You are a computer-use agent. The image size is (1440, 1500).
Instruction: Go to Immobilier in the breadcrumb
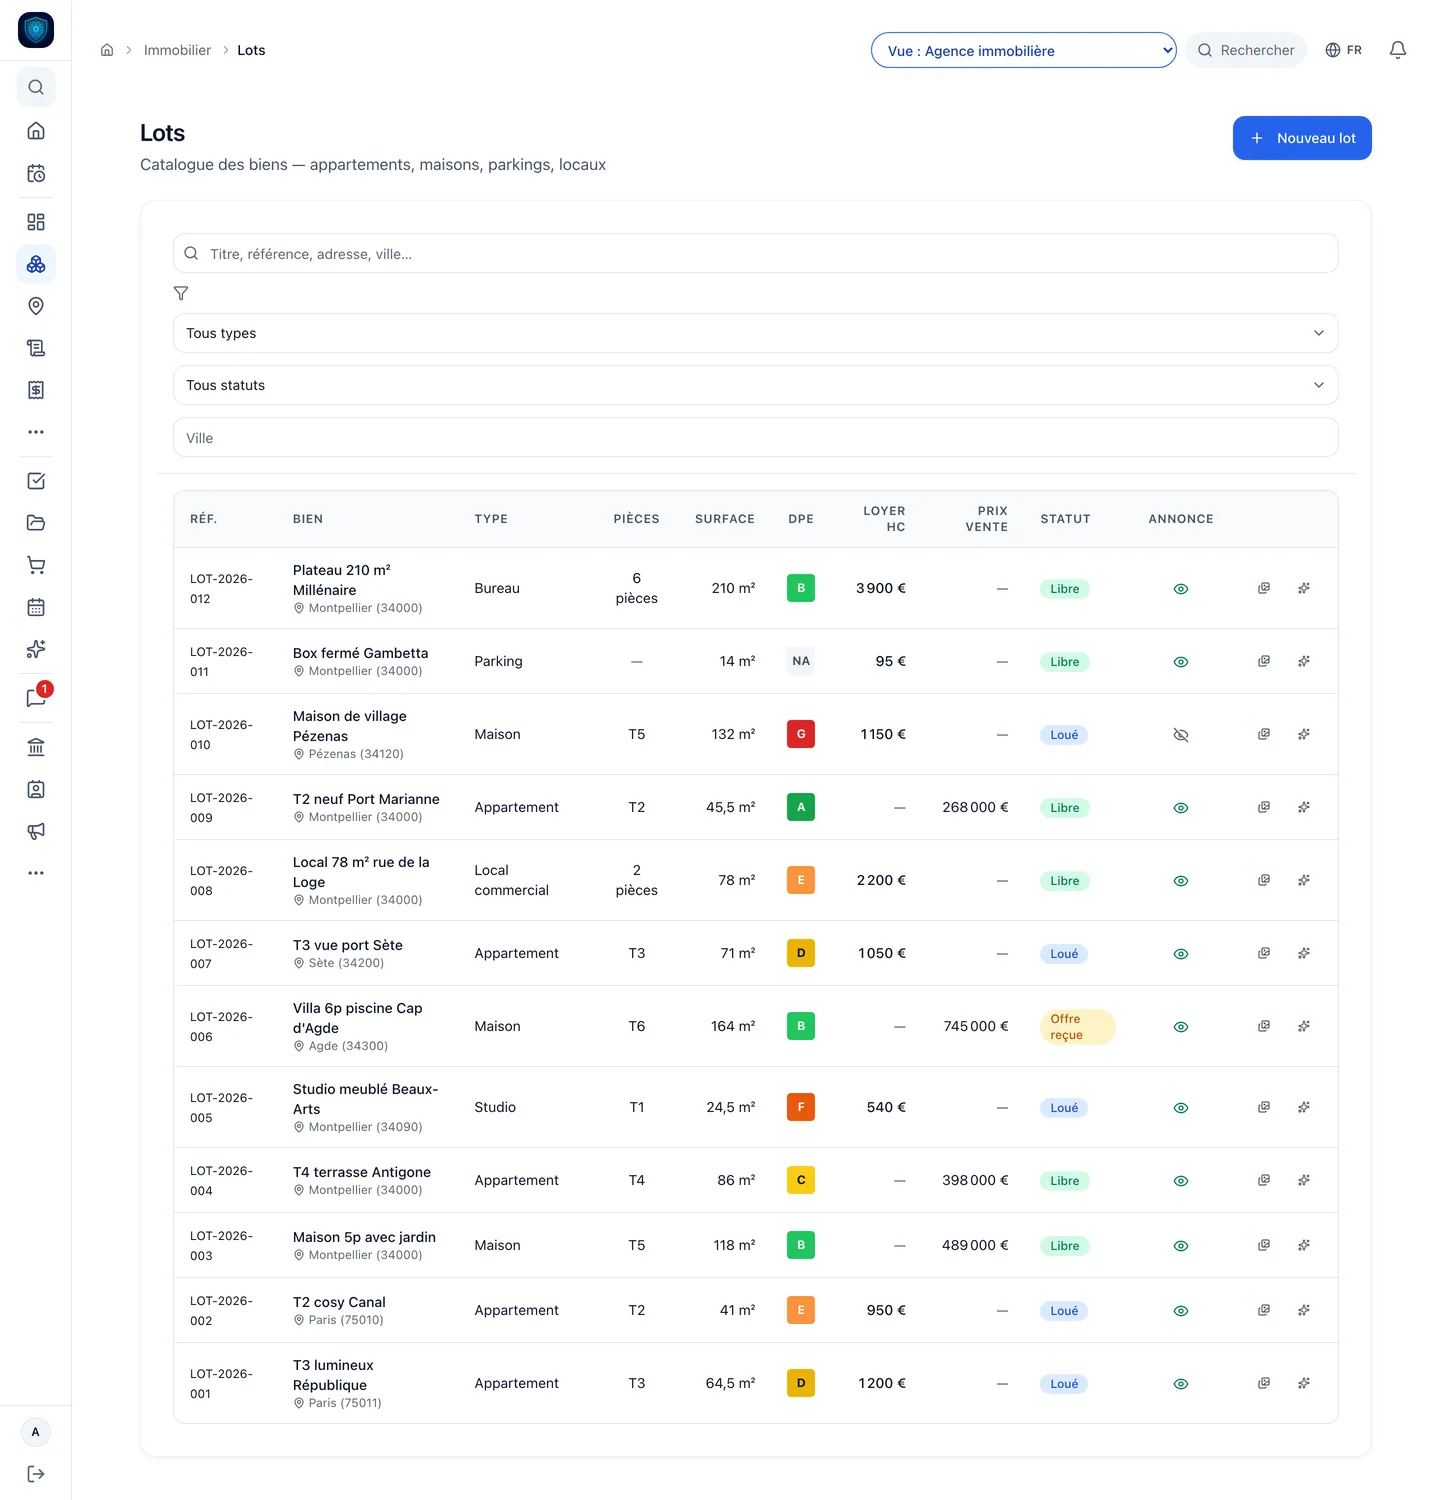coord(177,50)
